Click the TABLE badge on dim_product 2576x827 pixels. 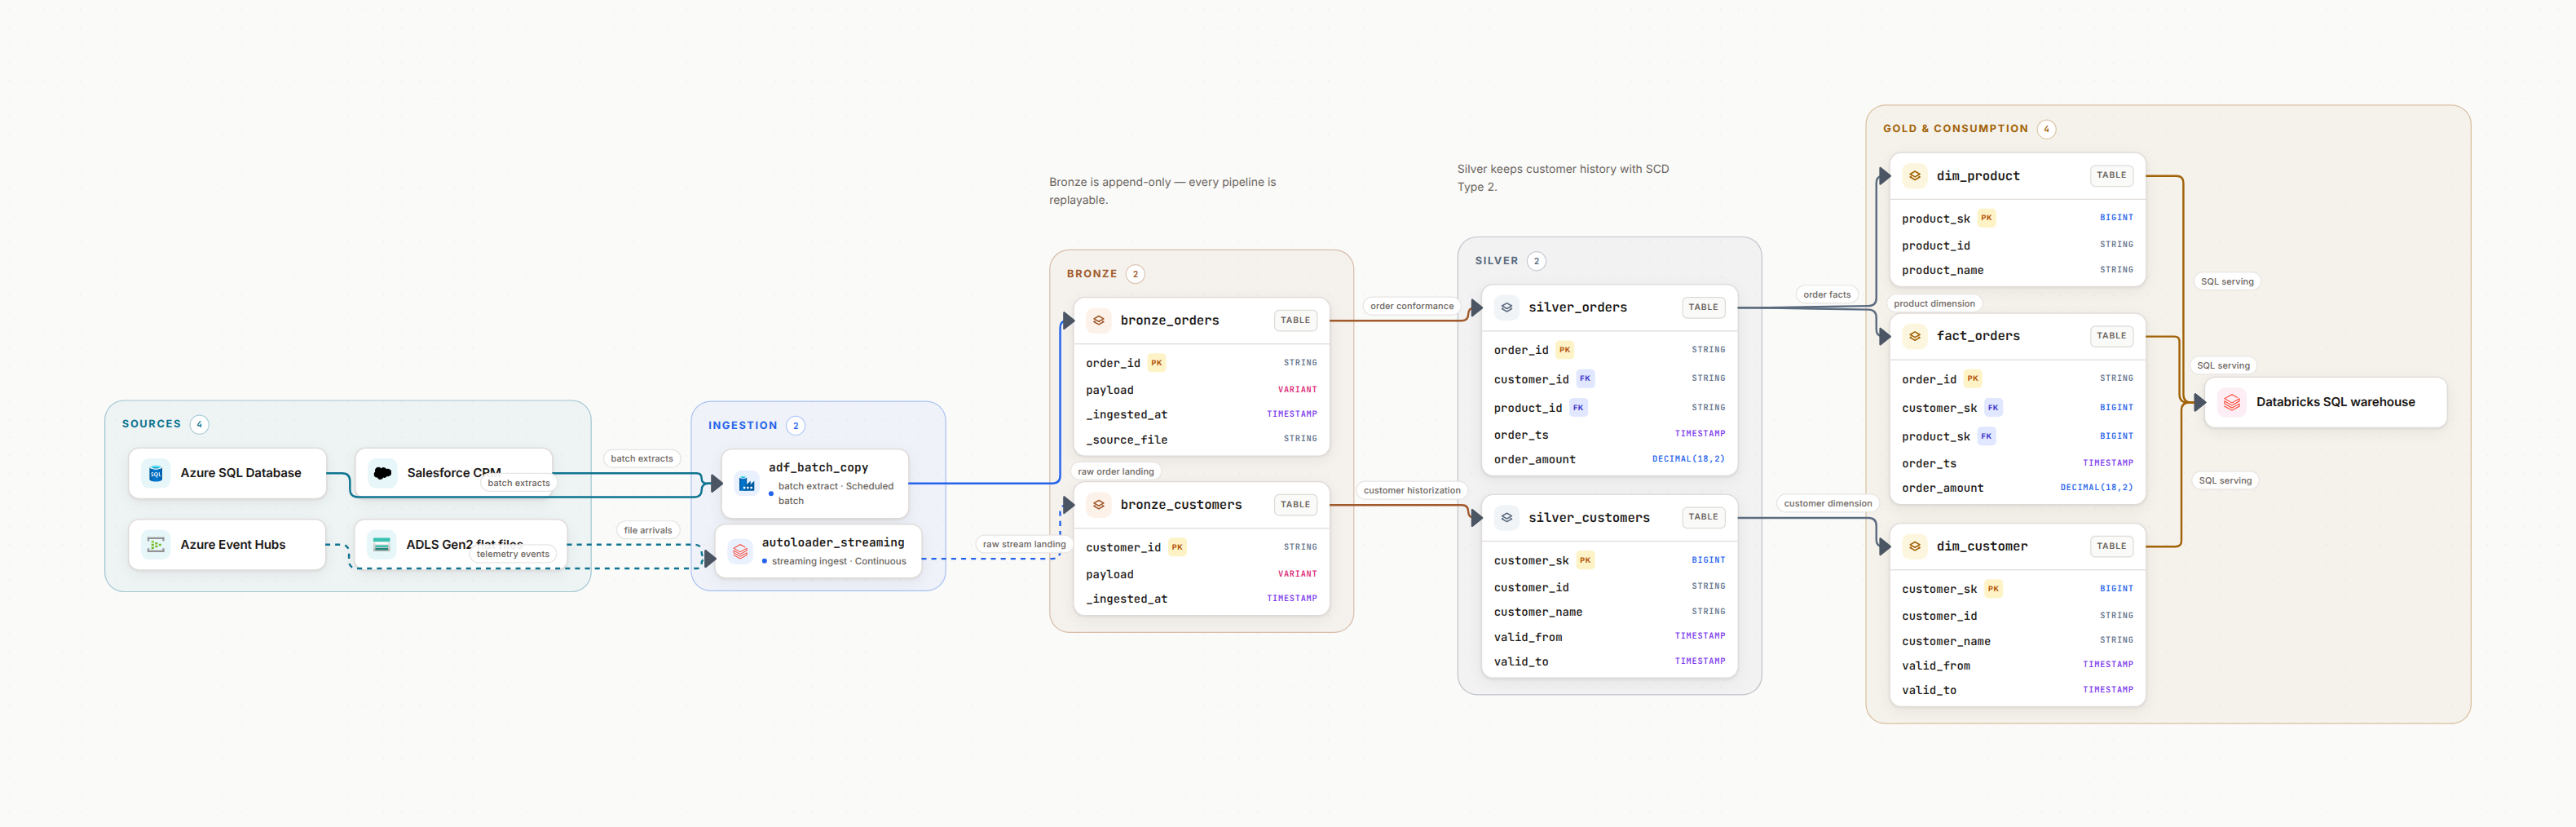pyautogui.click(x=2111, y=176)
